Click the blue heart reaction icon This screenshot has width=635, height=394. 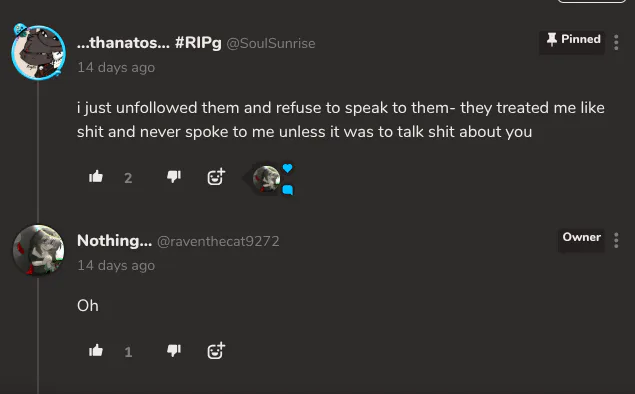click(x=288, y=168)
